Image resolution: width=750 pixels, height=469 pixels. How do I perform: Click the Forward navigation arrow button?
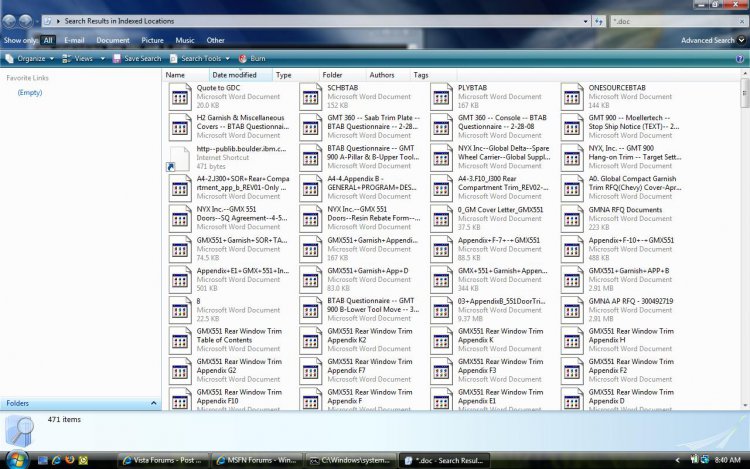point(26,21)
